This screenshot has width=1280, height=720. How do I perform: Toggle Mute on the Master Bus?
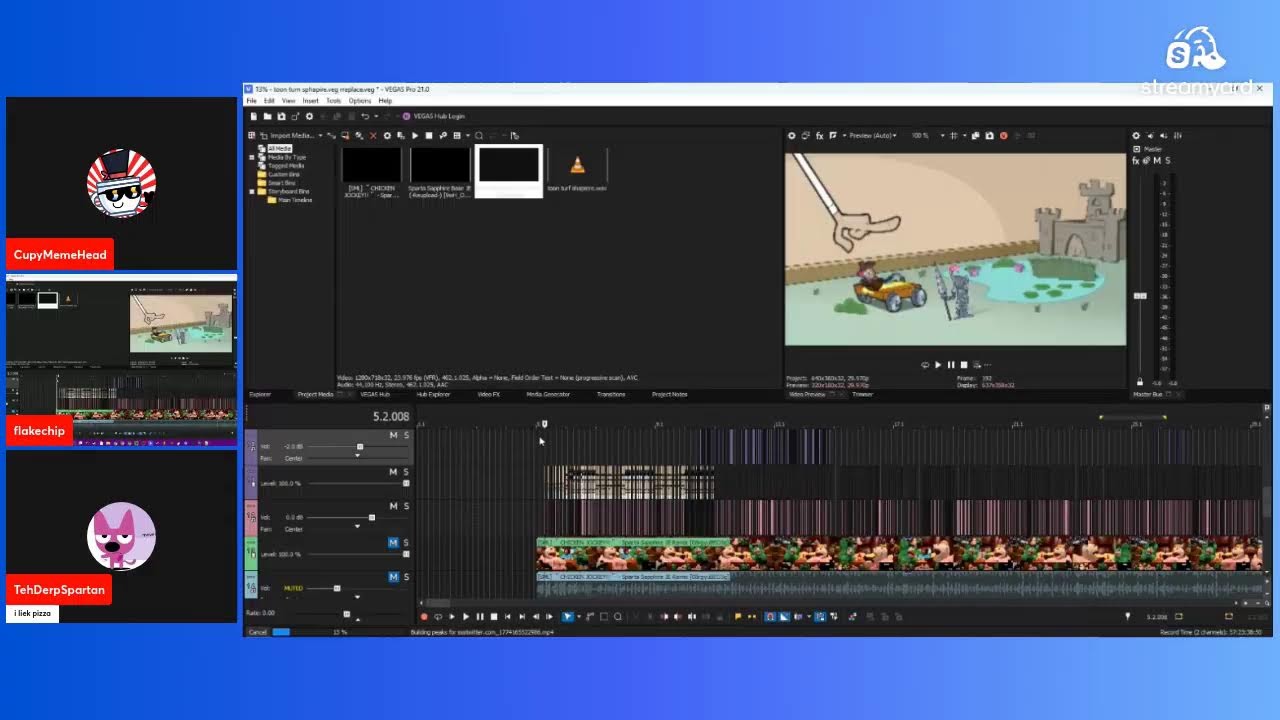pos(1157,160)
